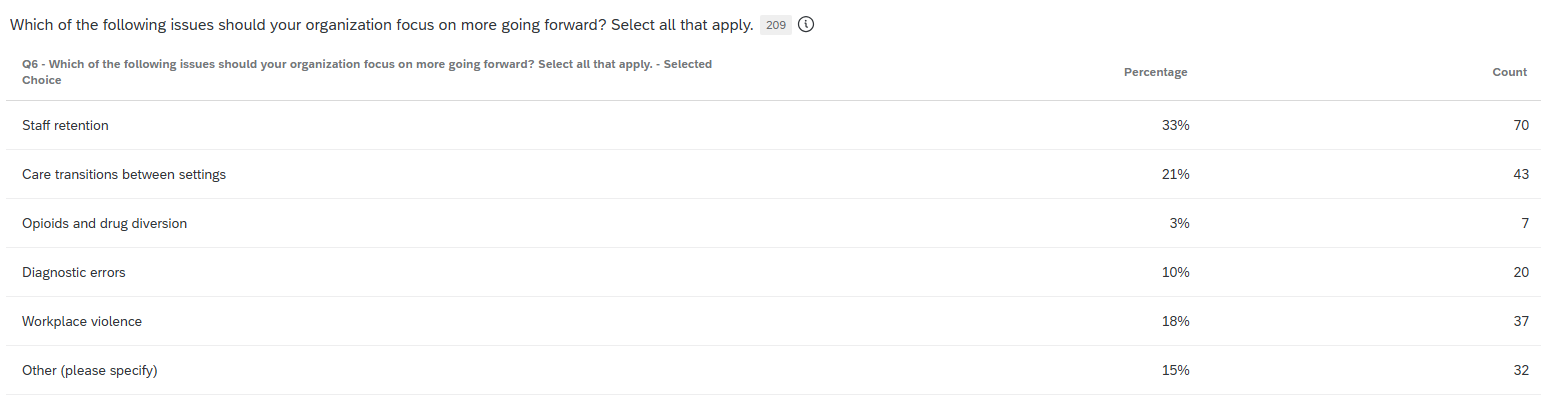Sort by the Percentage column header
This screenshot has height=414, width=1554.
[x=1155, y=72]
